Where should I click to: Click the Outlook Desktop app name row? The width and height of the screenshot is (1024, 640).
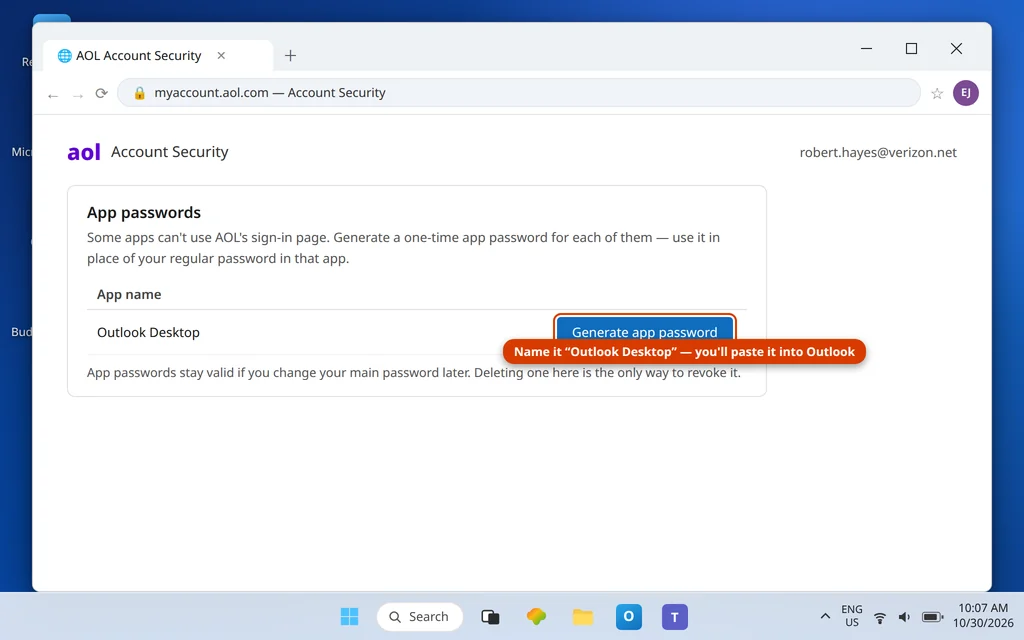click(417, 332)
